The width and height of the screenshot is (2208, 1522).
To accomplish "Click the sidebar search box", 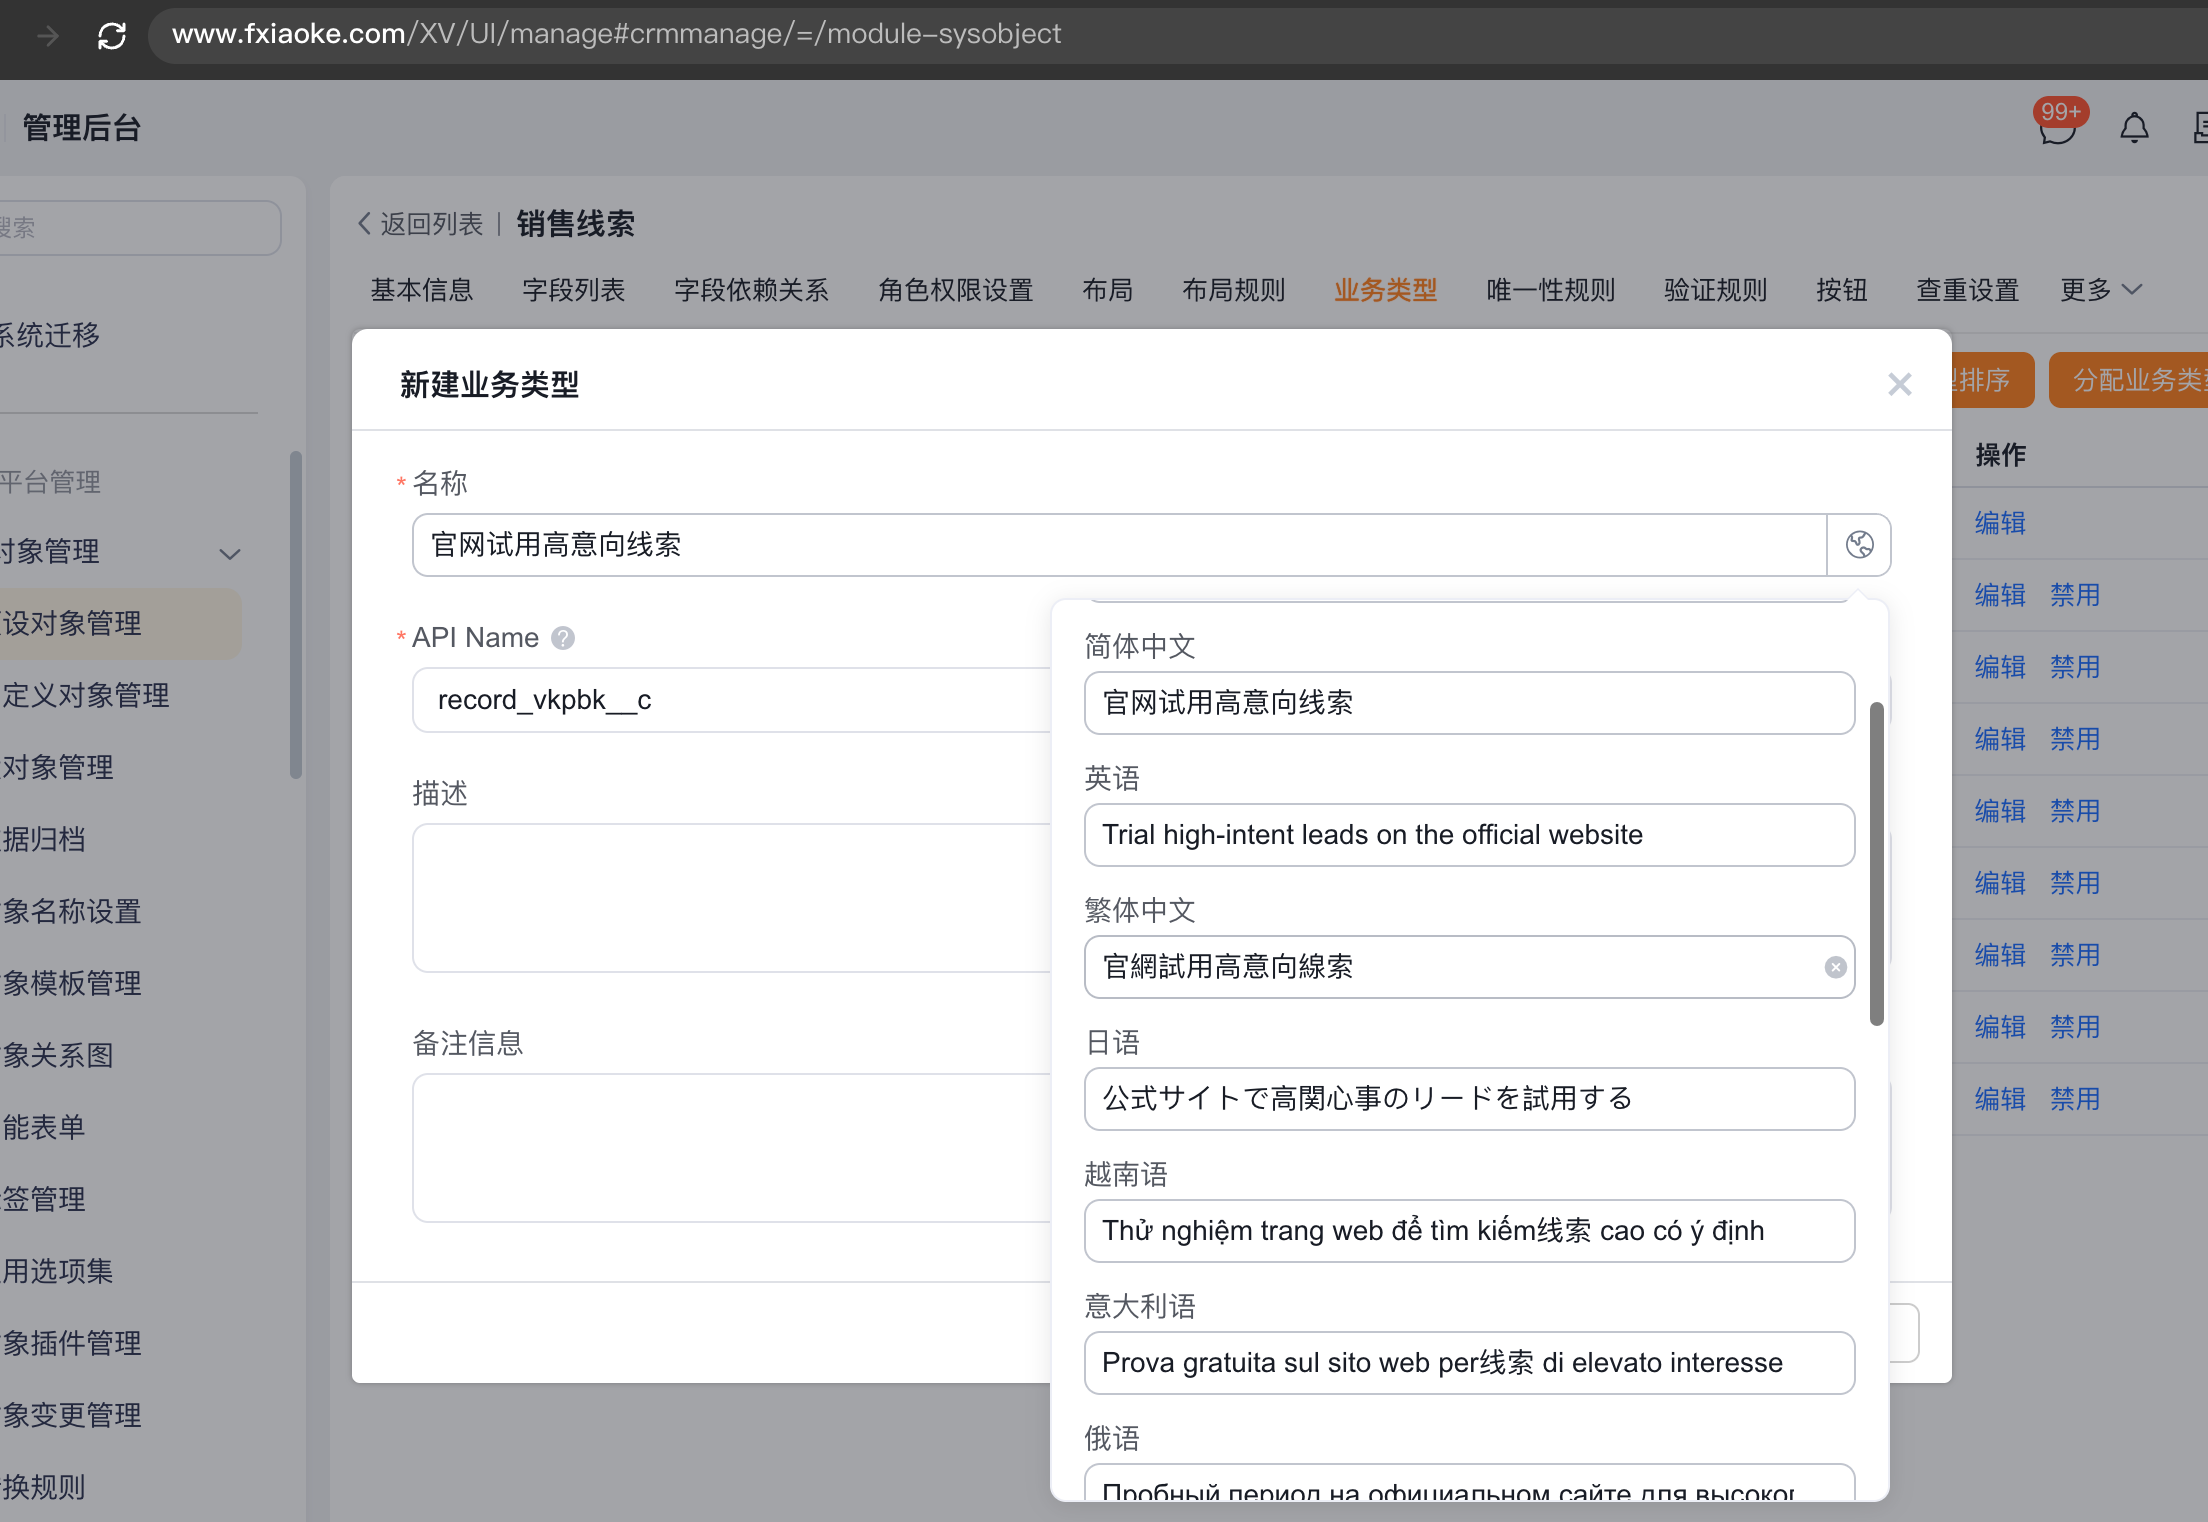I will pyautogui.click(x=139, y=228).
